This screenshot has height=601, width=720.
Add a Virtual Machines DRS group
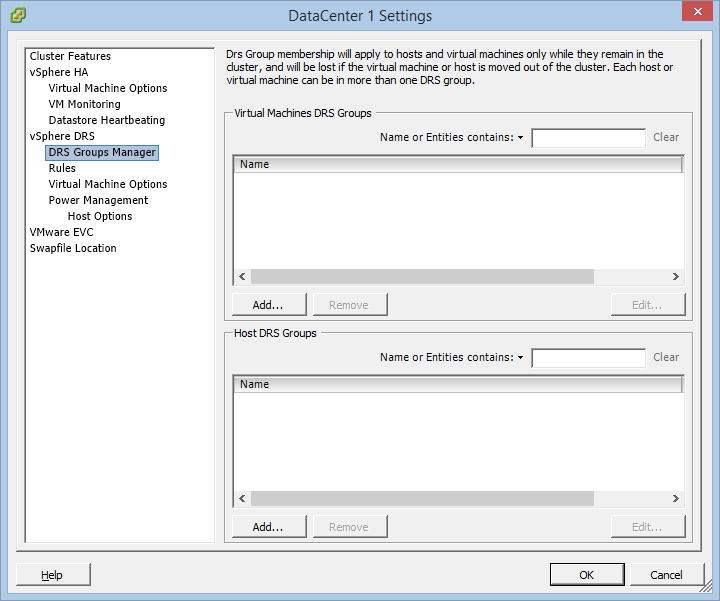tap(269, 305)
